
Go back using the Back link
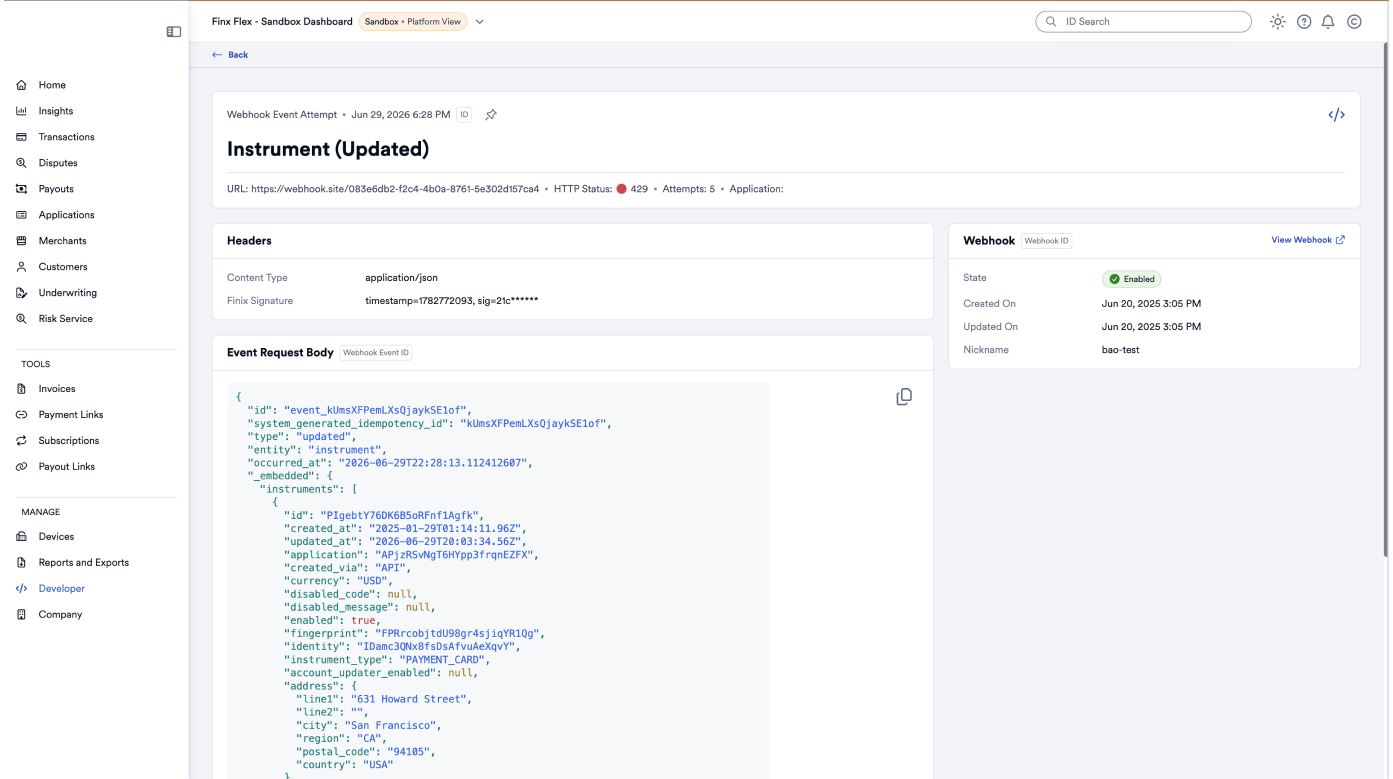[x=230, y=55]
